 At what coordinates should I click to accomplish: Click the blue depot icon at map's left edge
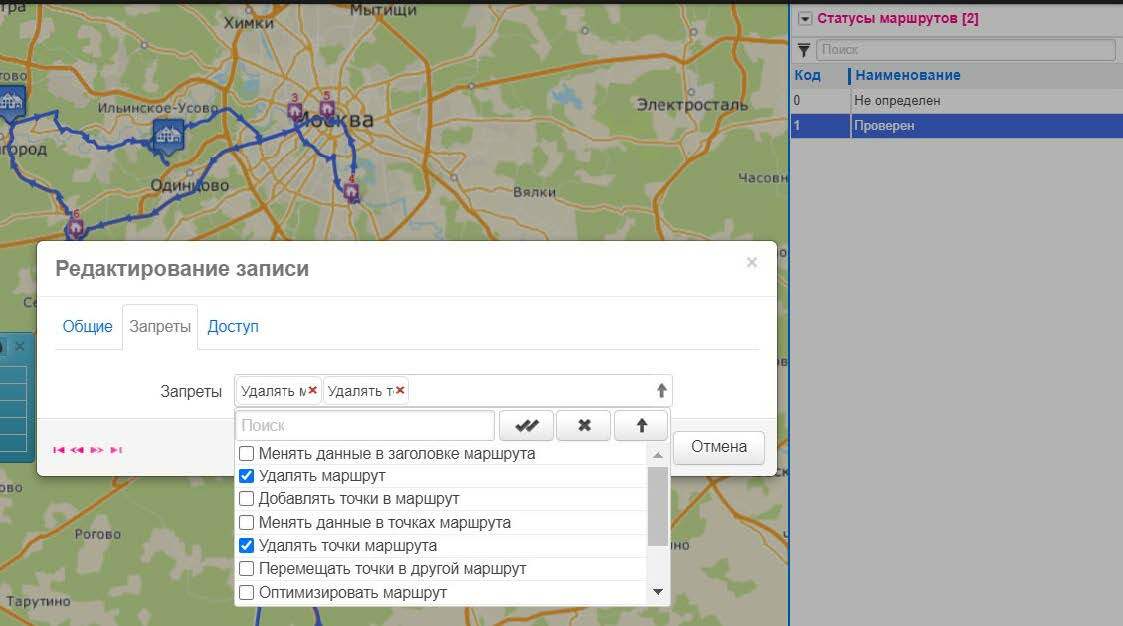(x=11, y=102)
